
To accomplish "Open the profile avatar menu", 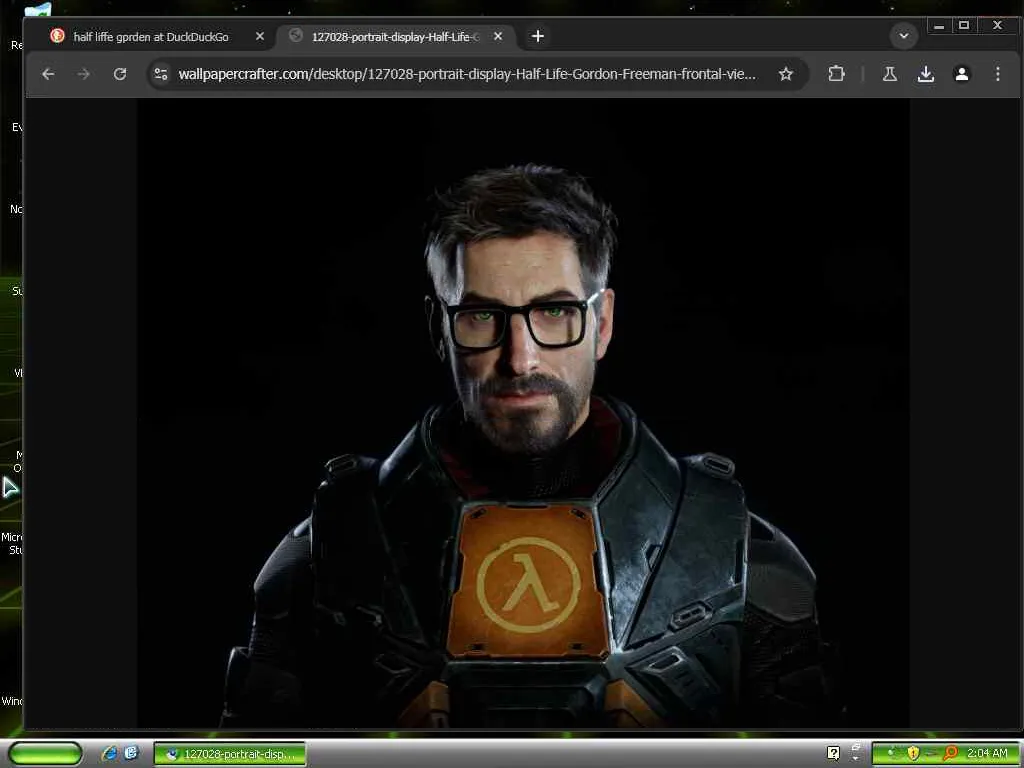I will 961,74.
